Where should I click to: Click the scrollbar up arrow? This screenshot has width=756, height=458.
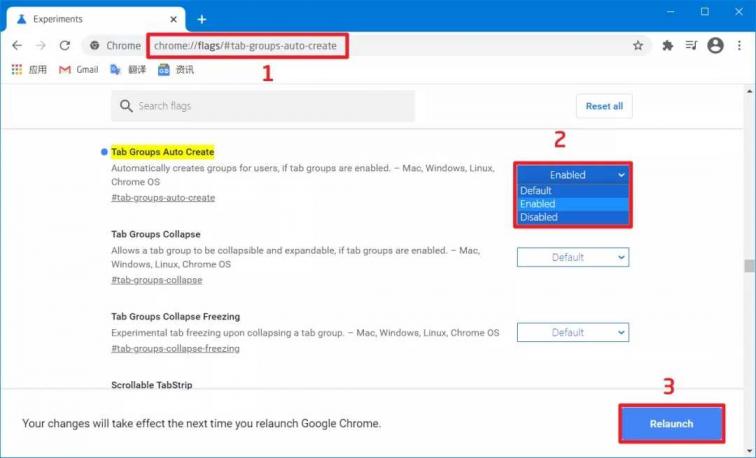(x=749, y=91)
